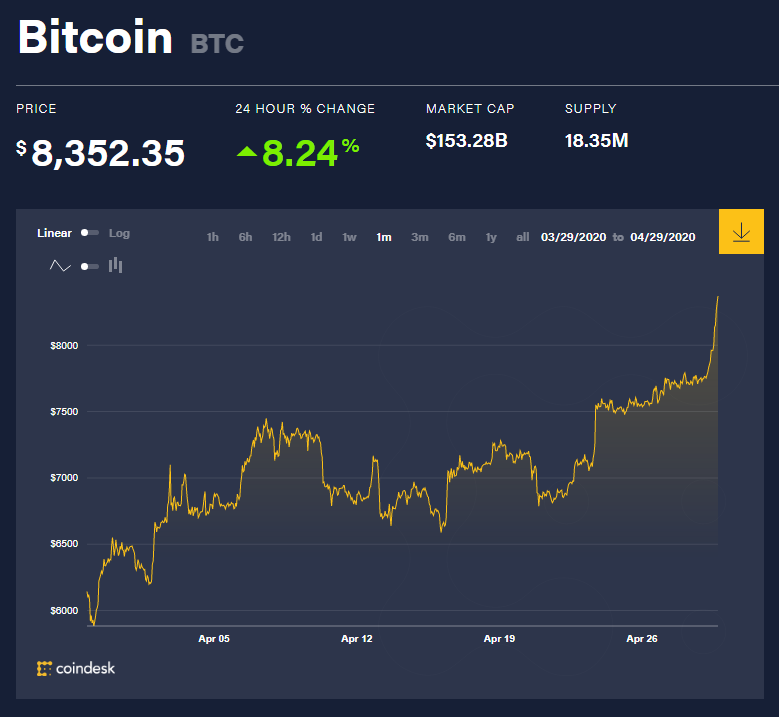Switch chart to 1y range
Image resolution: width=779 pixels, height=717 pixels.
[491, 237]
